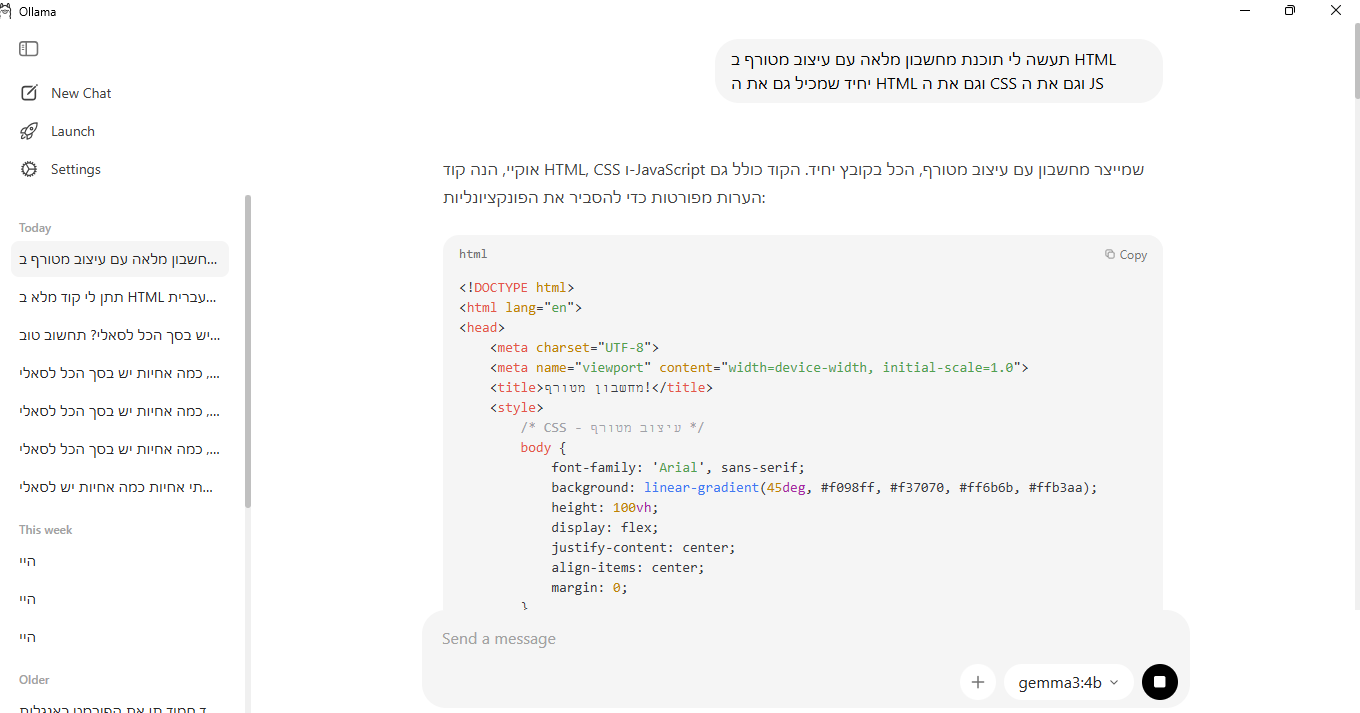Viewport: 1360px width, 713px height.
Task: Click into the Send a message field
Action: coord(690,639)
